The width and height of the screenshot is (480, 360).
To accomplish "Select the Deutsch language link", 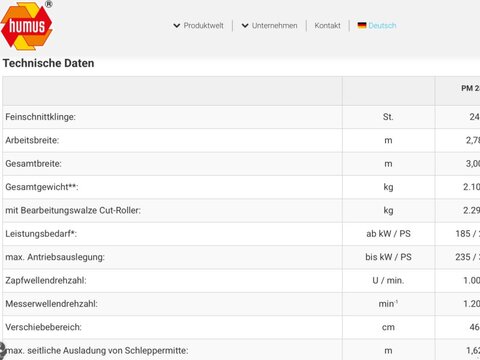I will click(382, 26).
